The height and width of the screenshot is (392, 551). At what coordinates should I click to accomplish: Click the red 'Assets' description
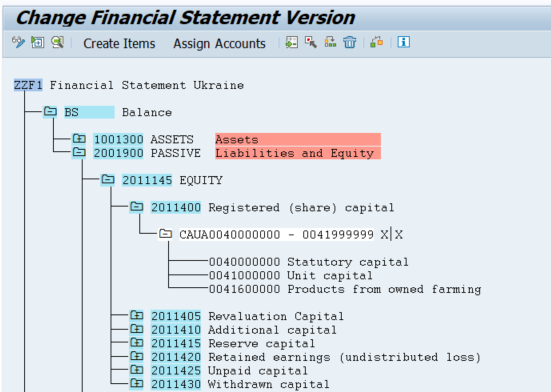click(x=298, y=139)
